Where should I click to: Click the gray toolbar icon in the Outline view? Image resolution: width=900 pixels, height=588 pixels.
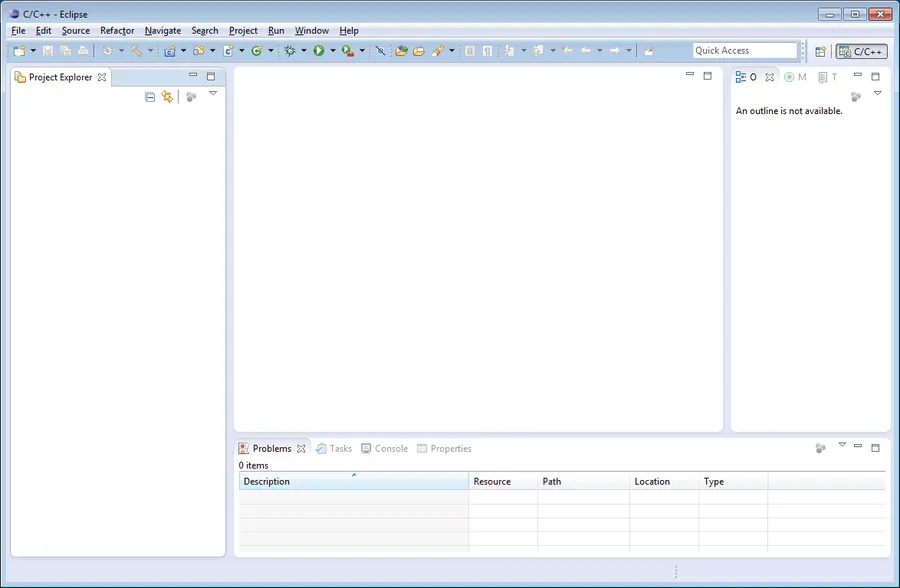click(856, 97)
